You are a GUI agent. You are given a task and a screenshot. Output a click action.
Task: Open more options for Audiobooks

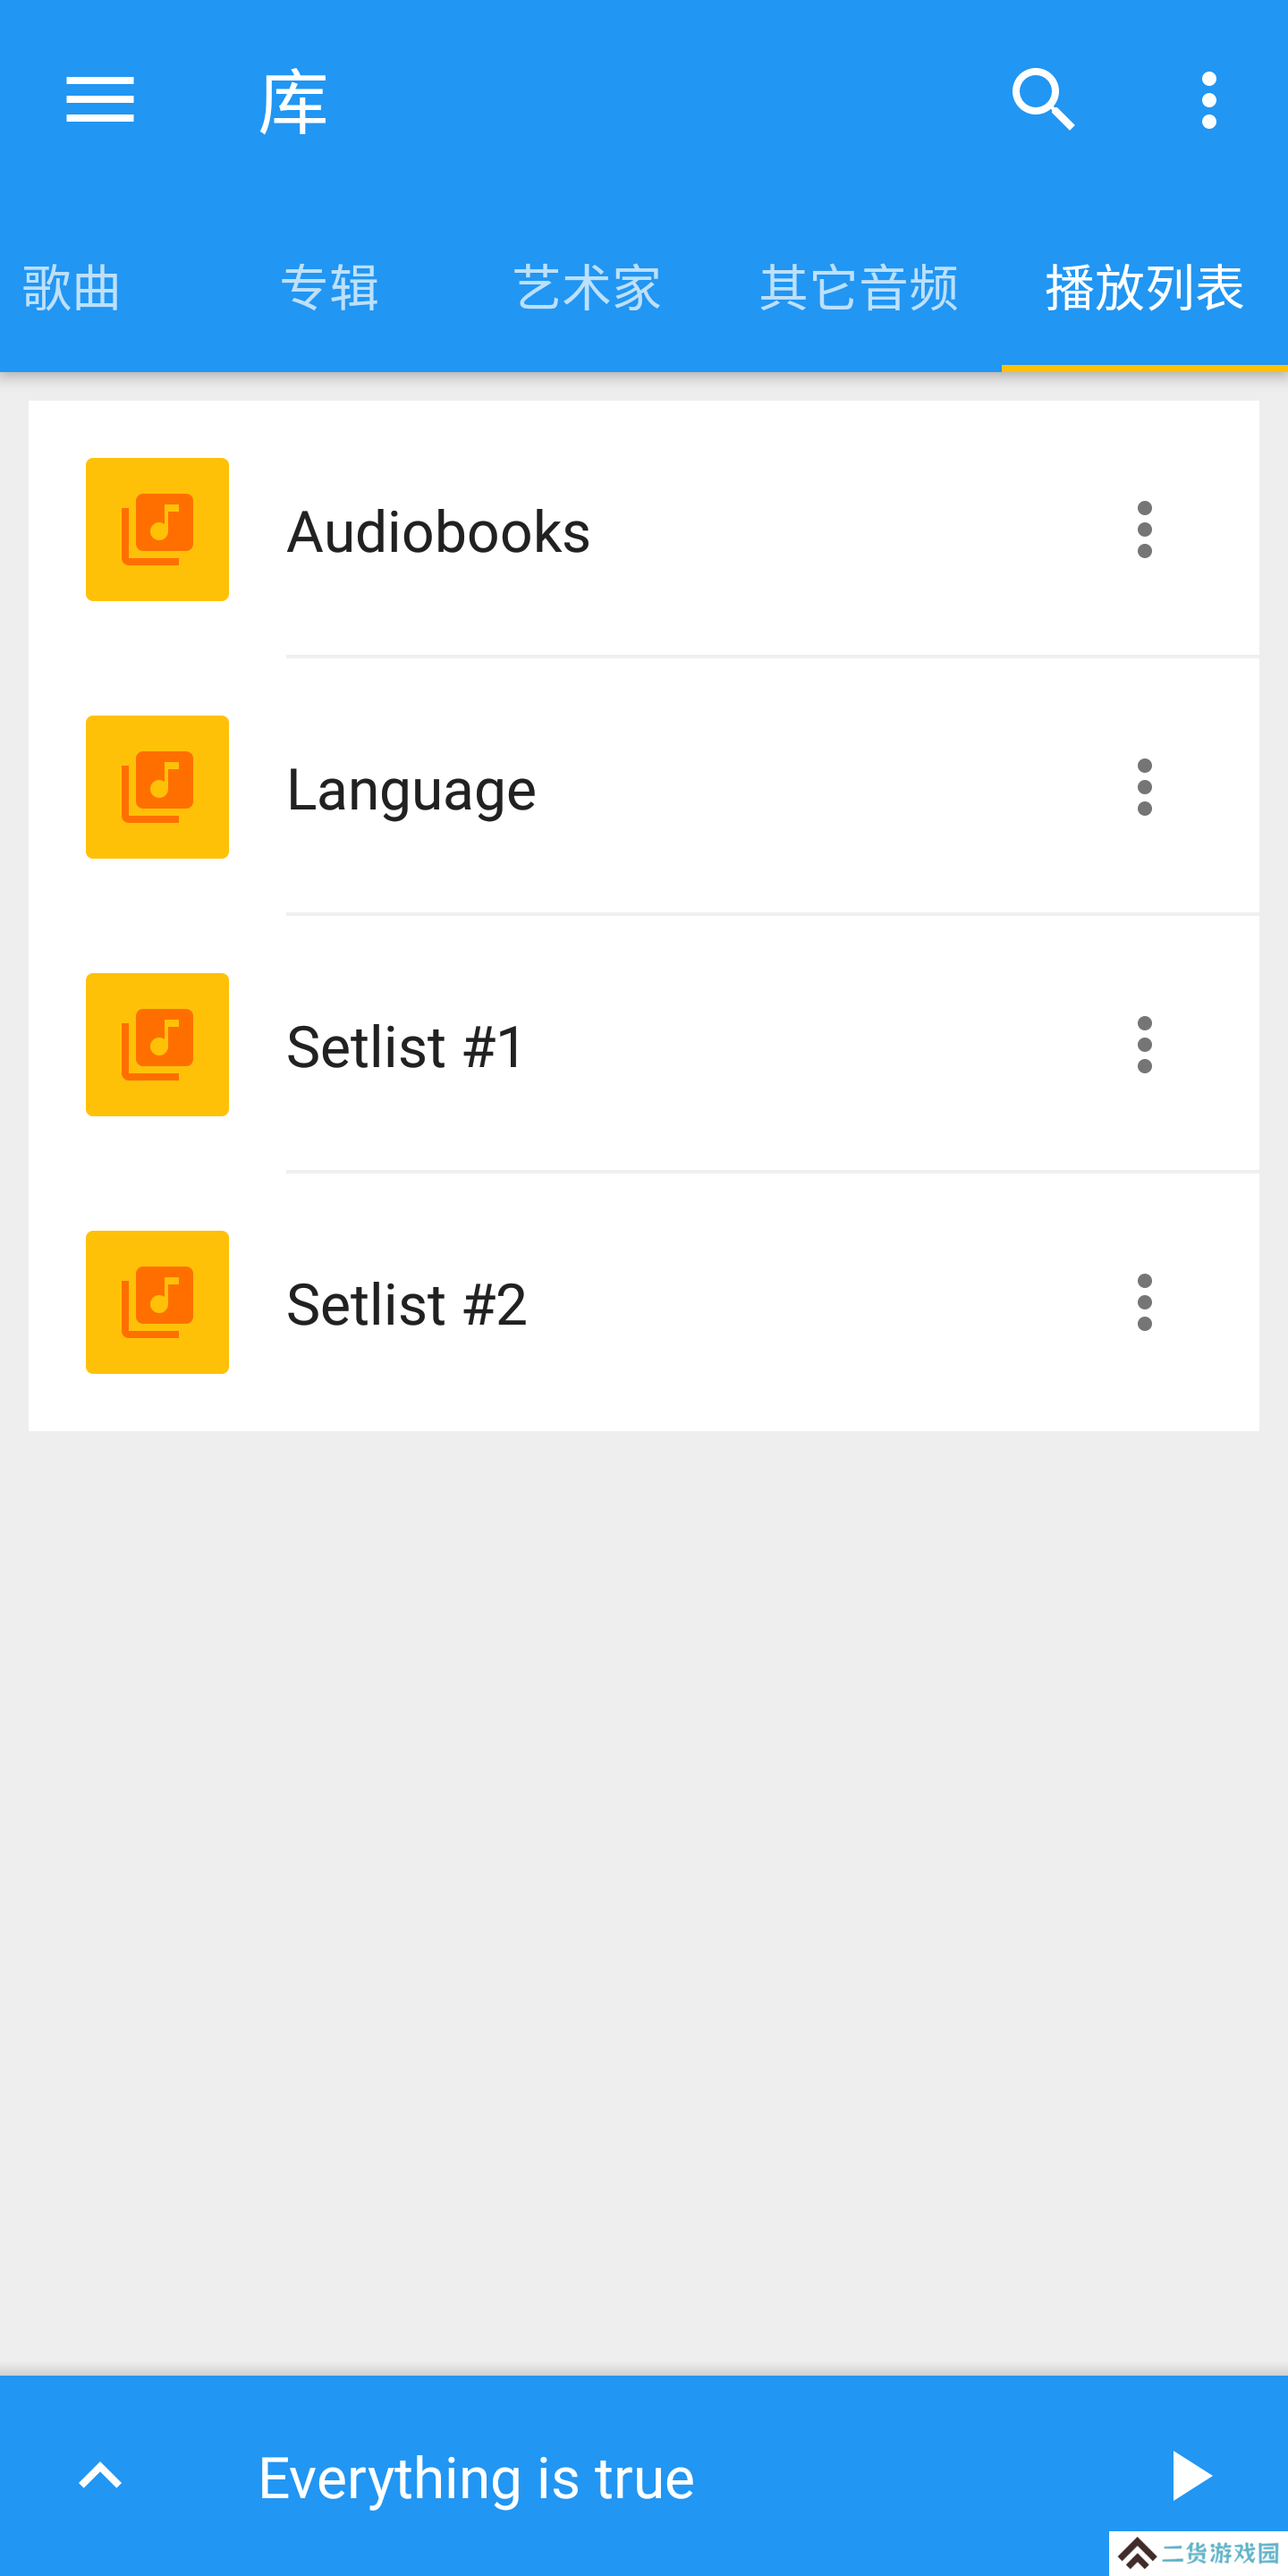click(x=1144, y=529)
